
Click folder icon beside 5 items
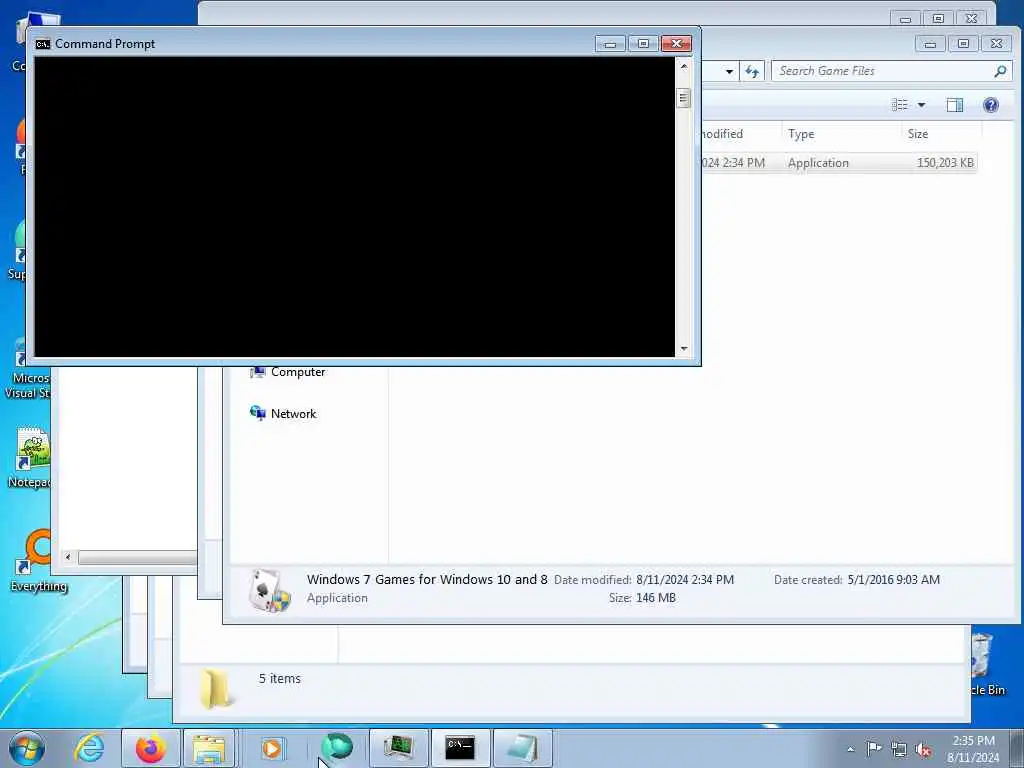tap(215, 688)
